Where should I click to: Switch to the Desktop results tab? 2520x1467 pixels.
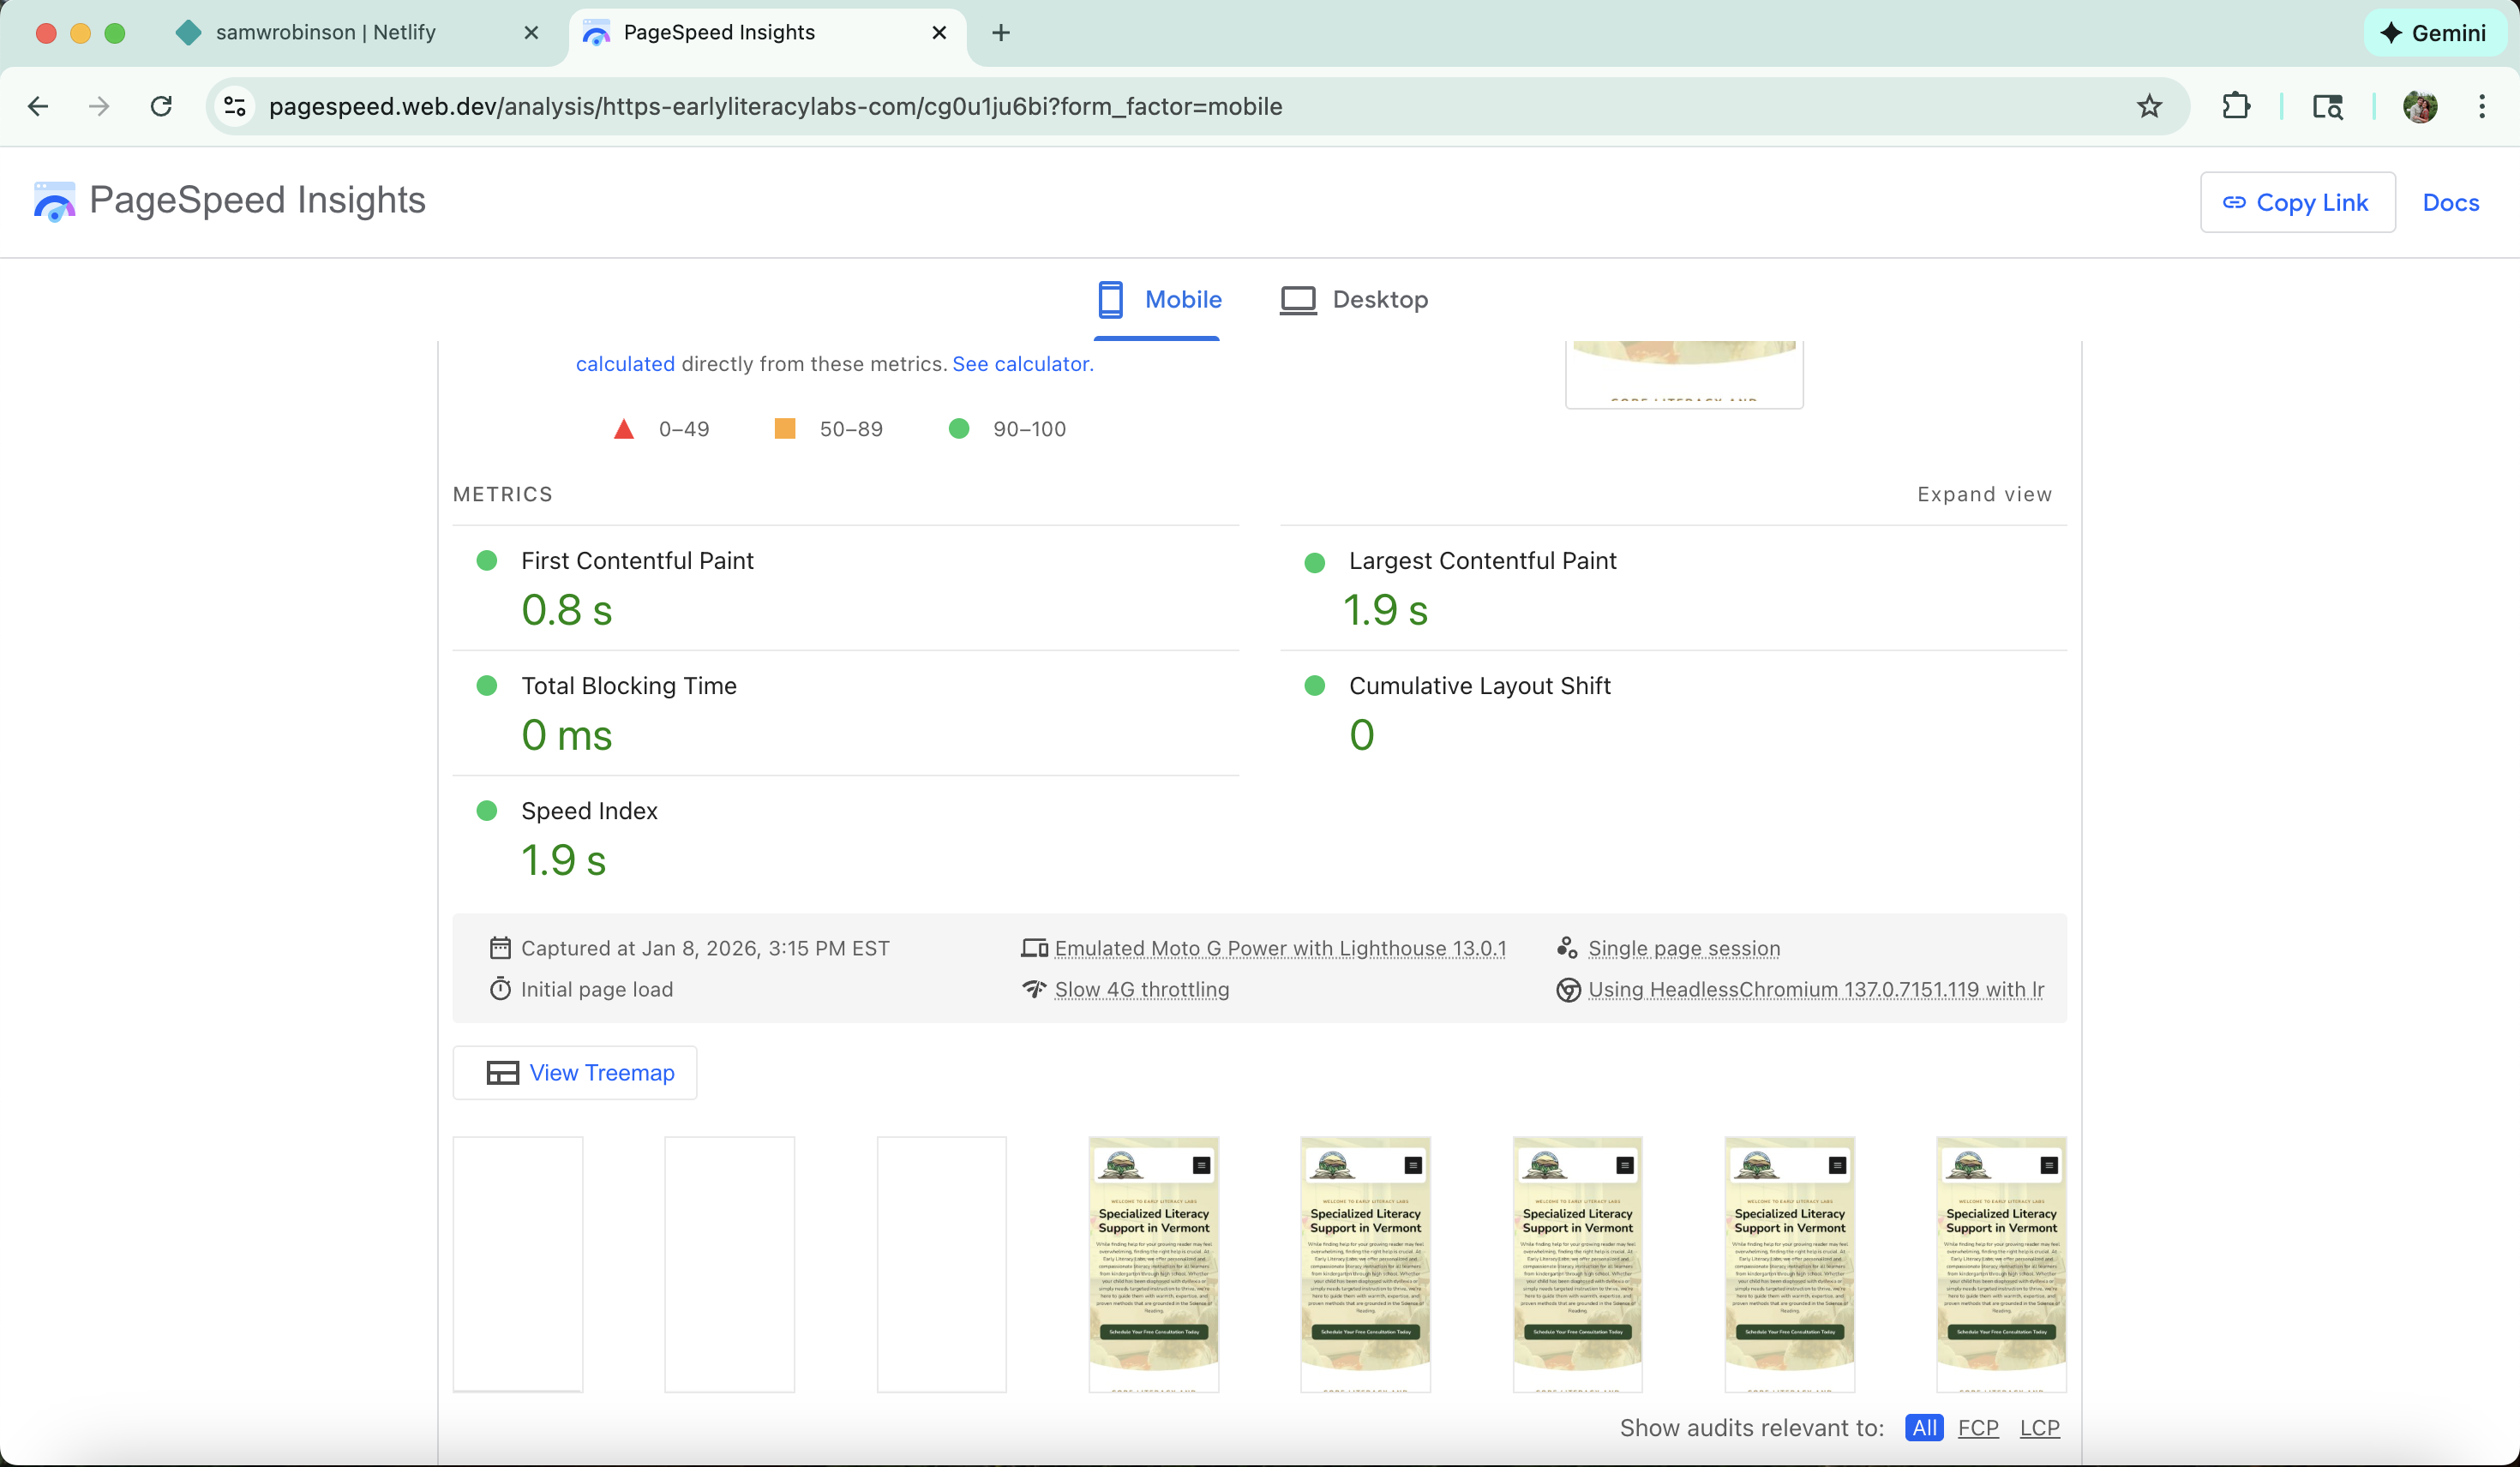1355,299
